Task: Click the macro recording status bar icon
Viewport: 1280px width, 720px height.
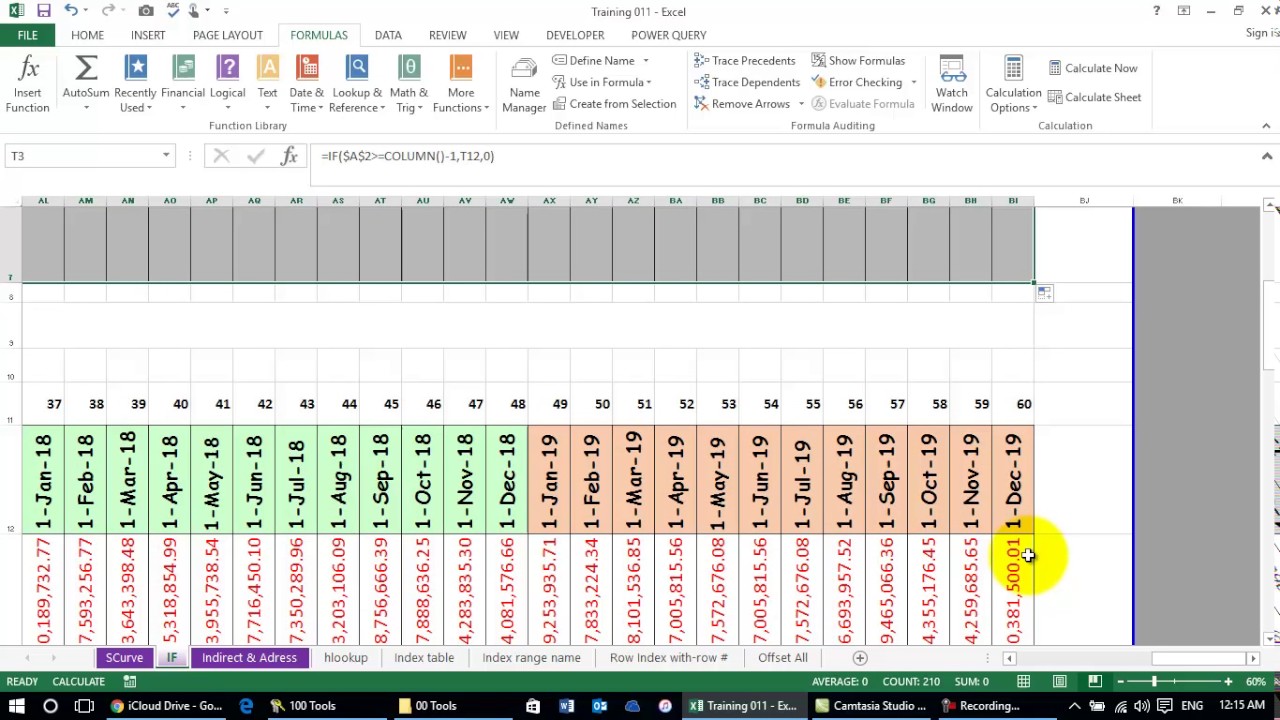Action: (x=129, y=682)
